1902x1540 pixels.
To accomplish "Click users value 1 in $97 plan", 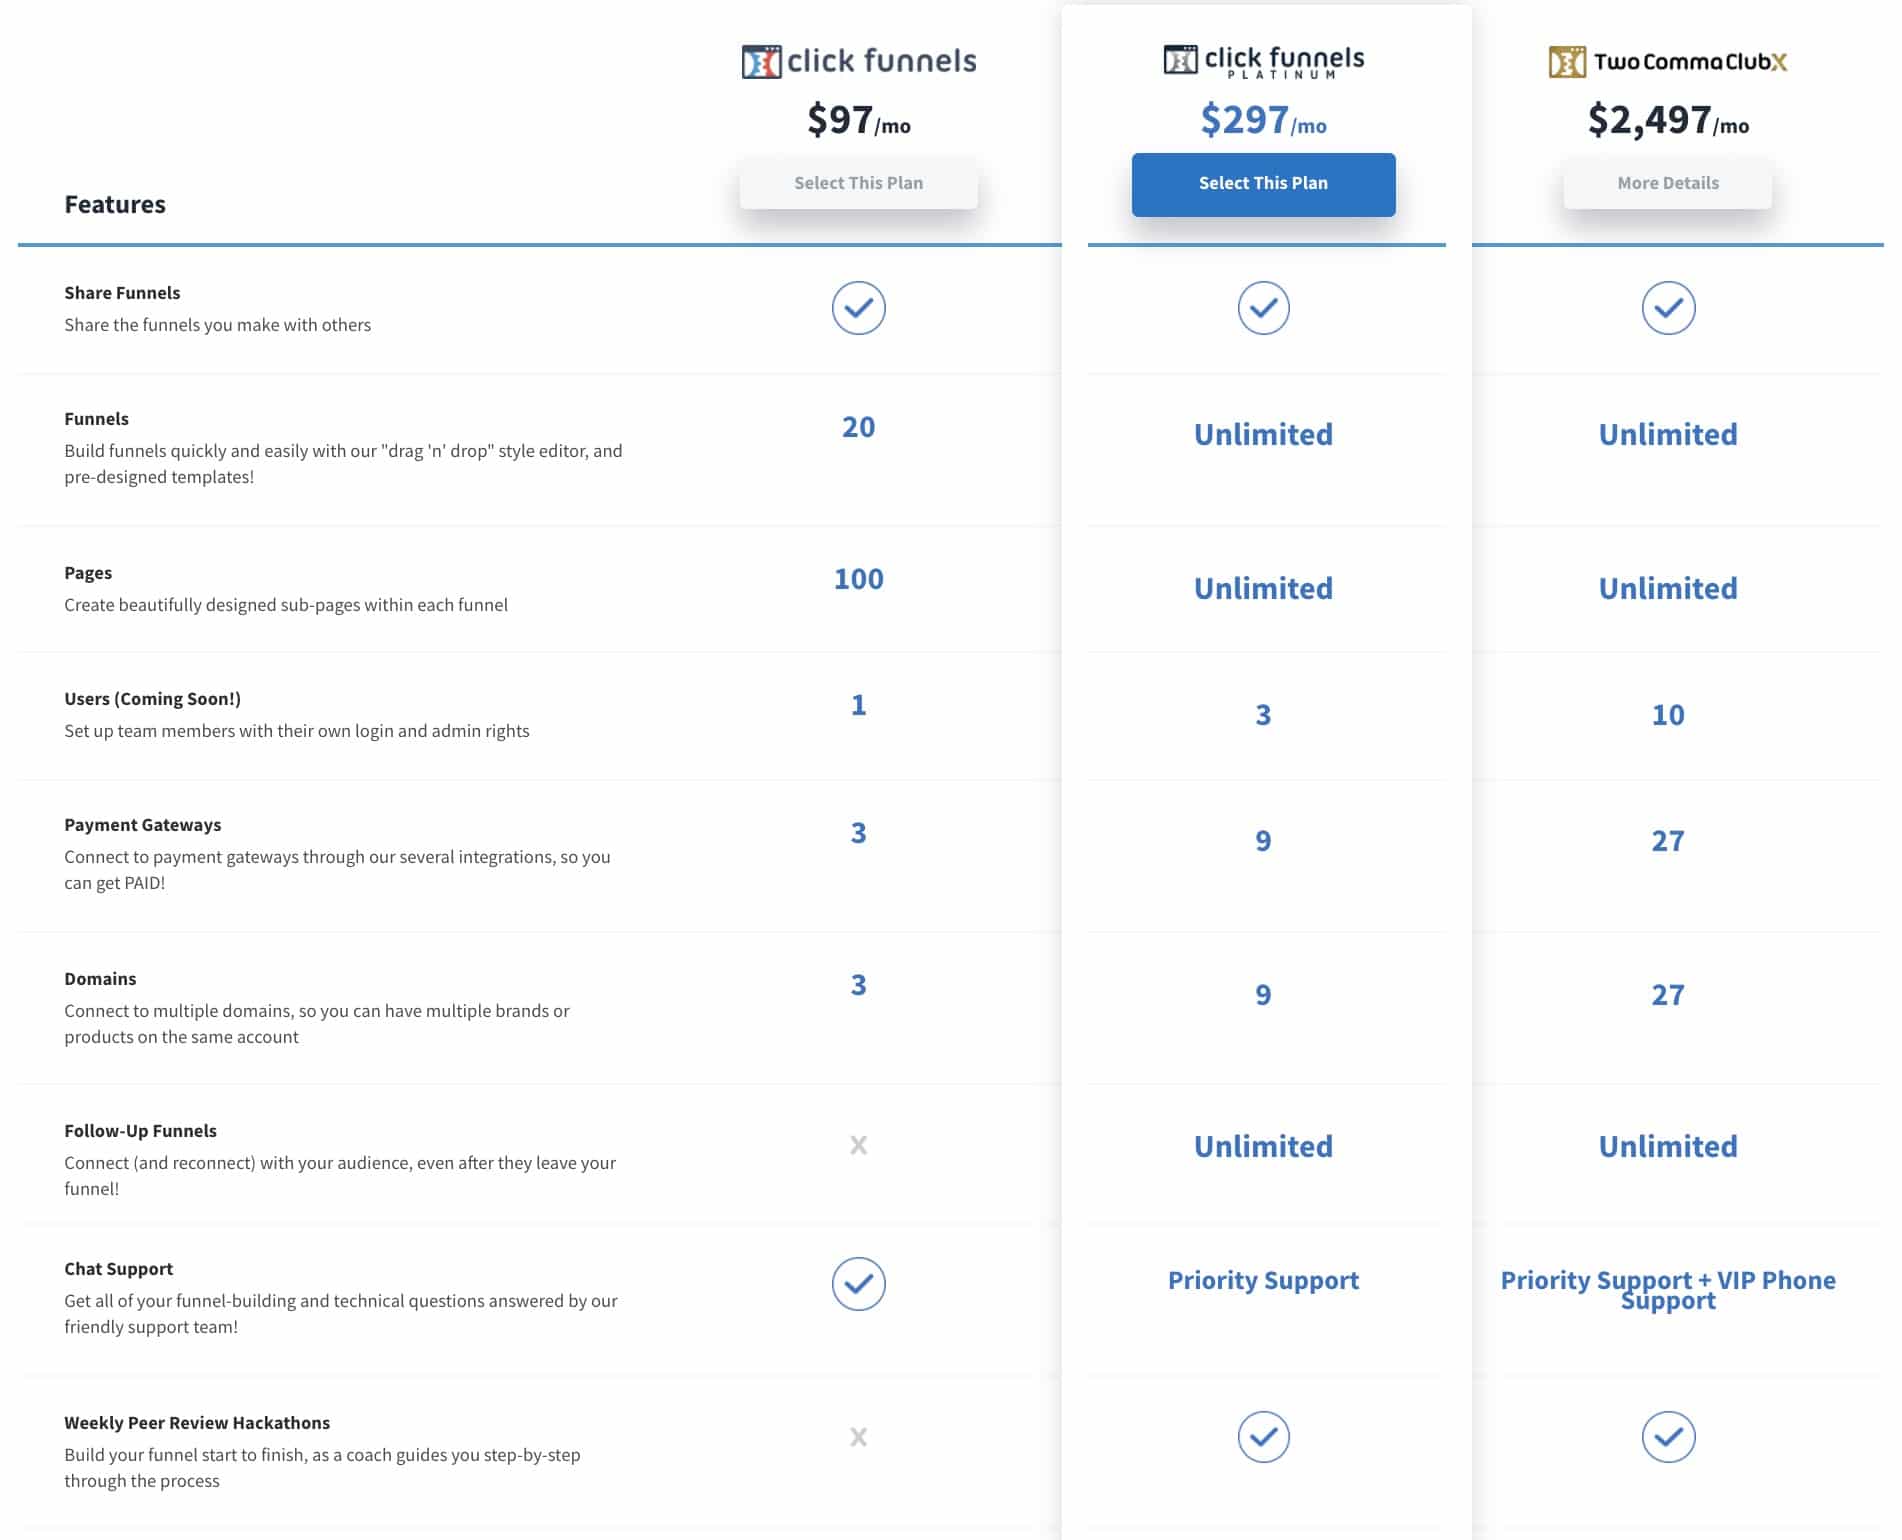I will point(858,705).
